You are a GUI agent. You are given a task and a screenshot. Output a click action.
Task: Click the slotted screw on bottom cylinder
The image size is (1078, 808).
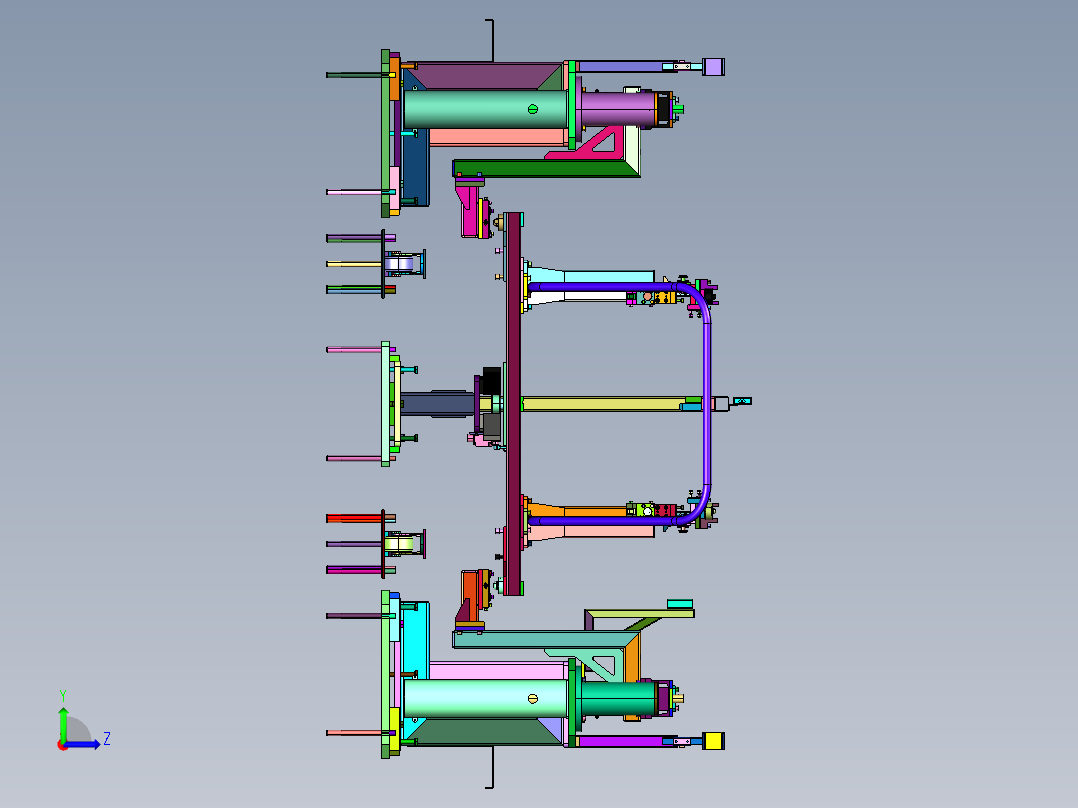(533, 699)
